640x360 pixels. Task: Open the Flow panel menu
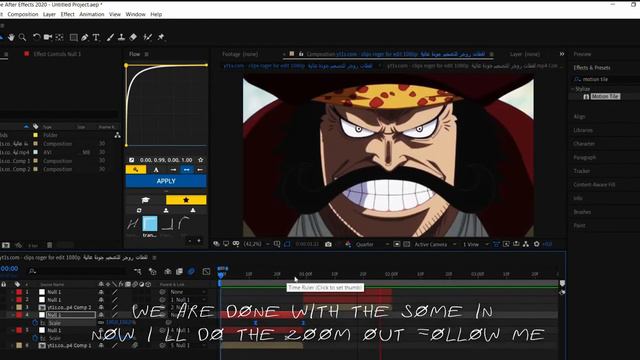[147, 54]
